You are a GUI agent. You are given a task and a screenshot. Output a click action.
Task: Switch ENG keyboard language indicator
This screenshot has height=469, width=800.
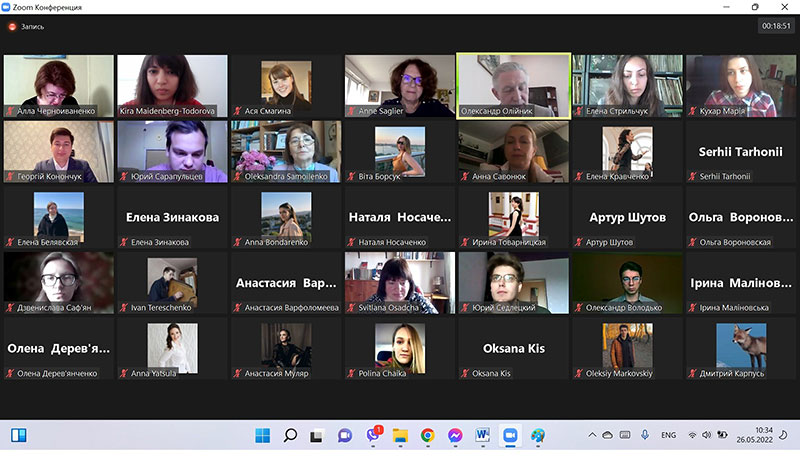(668, 435)
